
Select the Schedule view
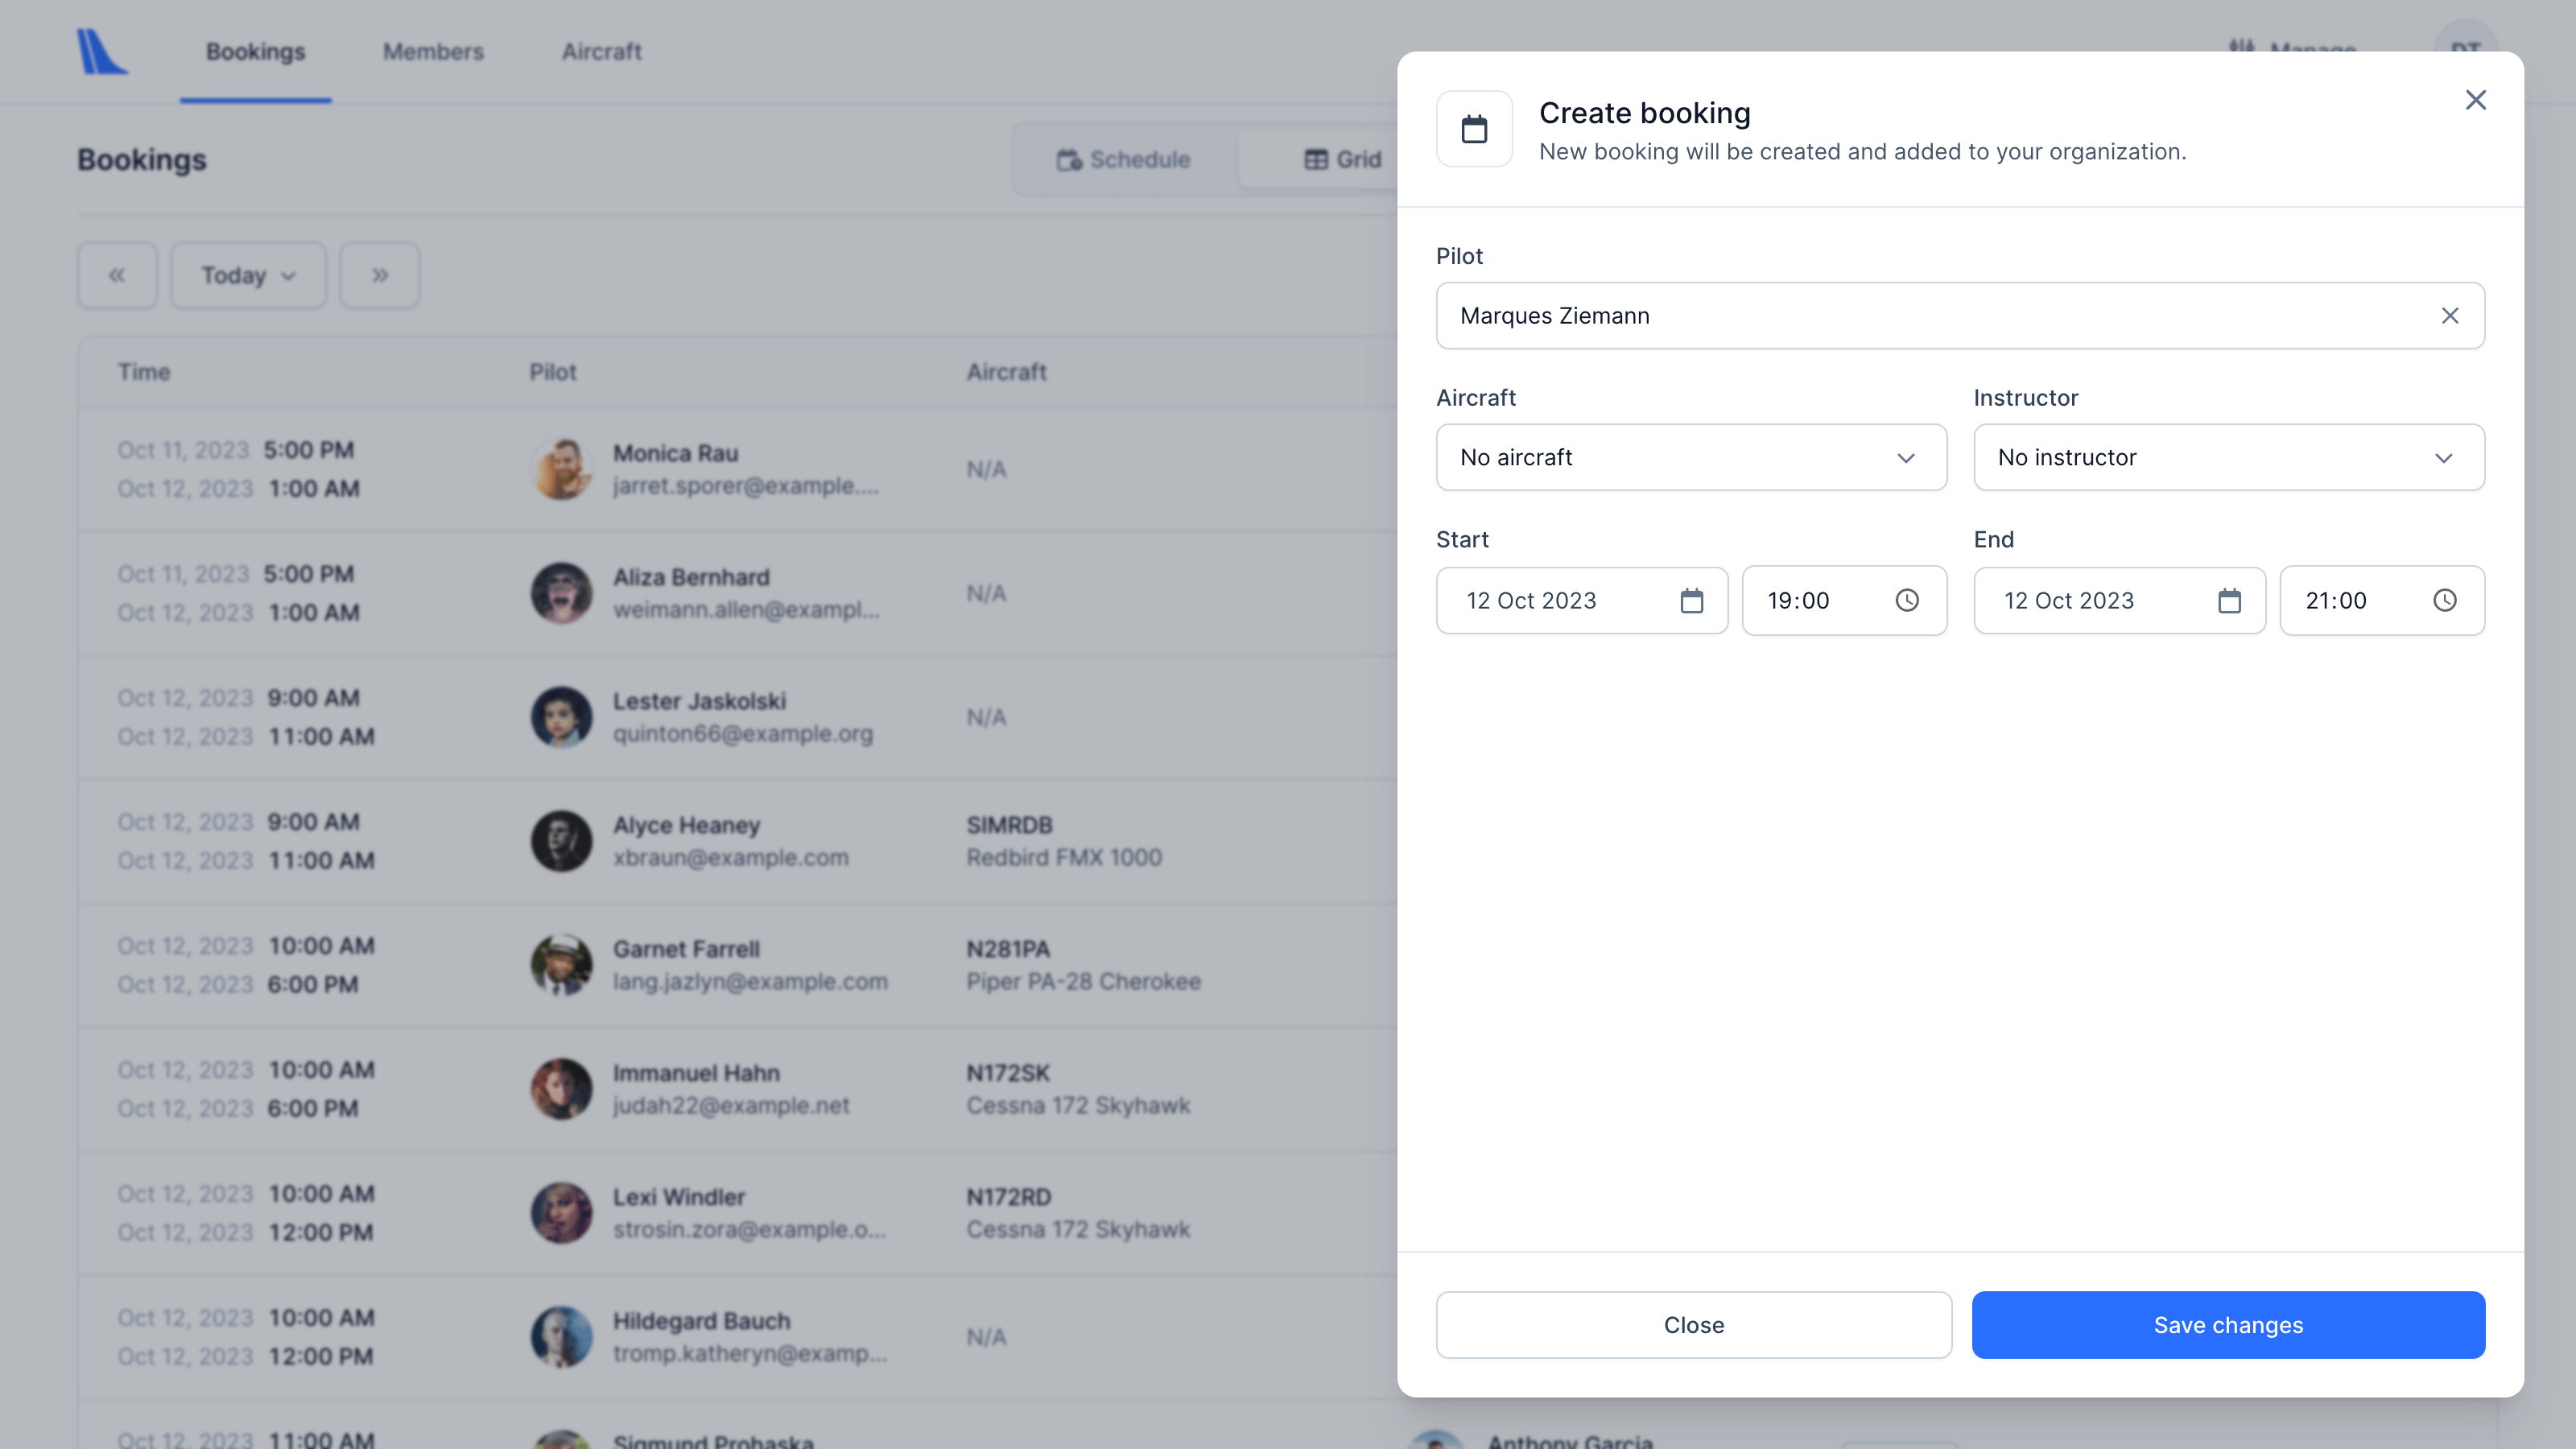[x=1124, y=160]
